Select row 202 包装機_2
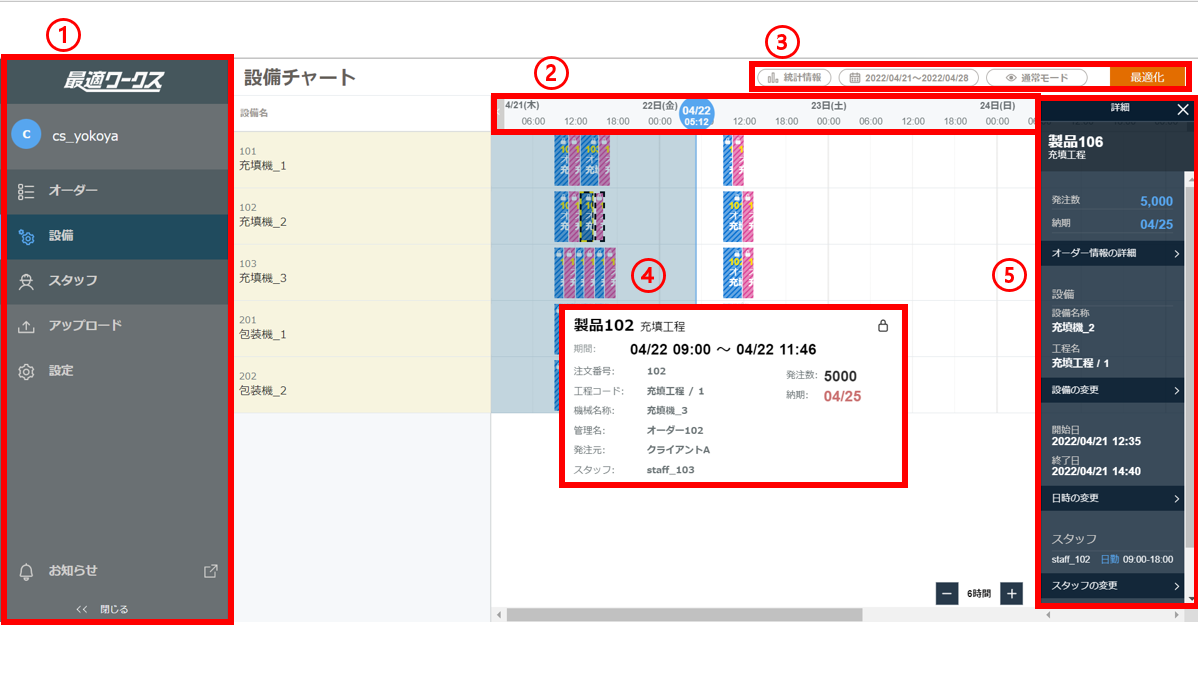This screenshot has width=1198, height=675. click(x=362, y=384)
